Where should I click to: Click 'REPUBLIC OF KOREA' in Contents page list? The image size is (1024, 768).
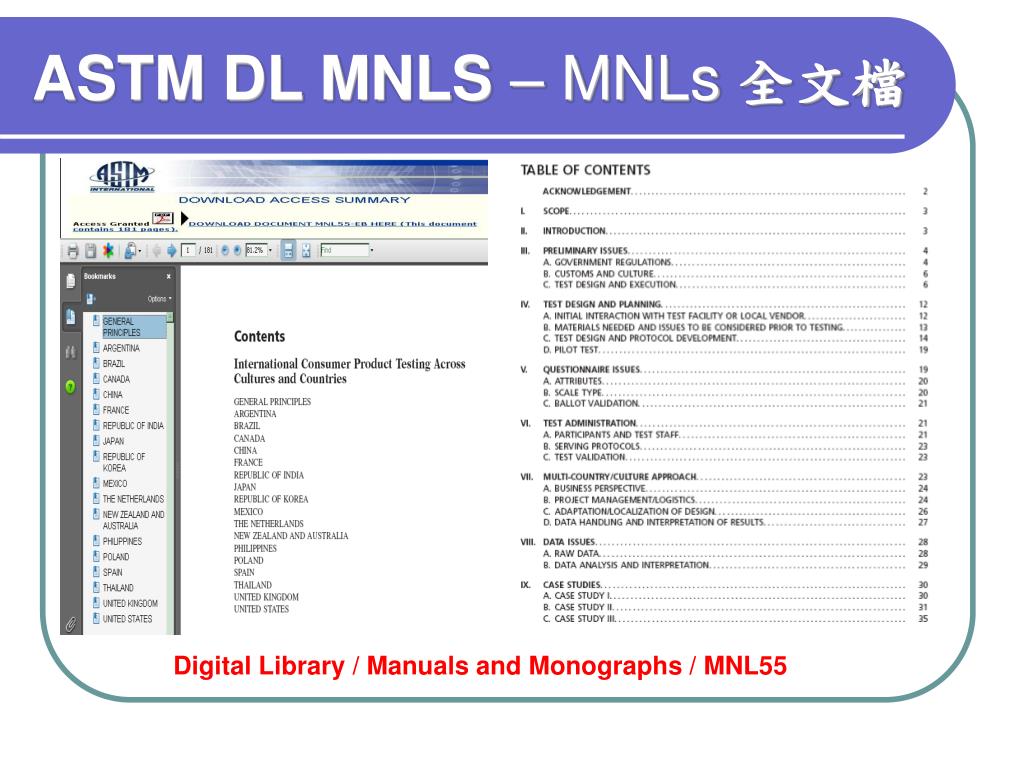pos(271,499)
